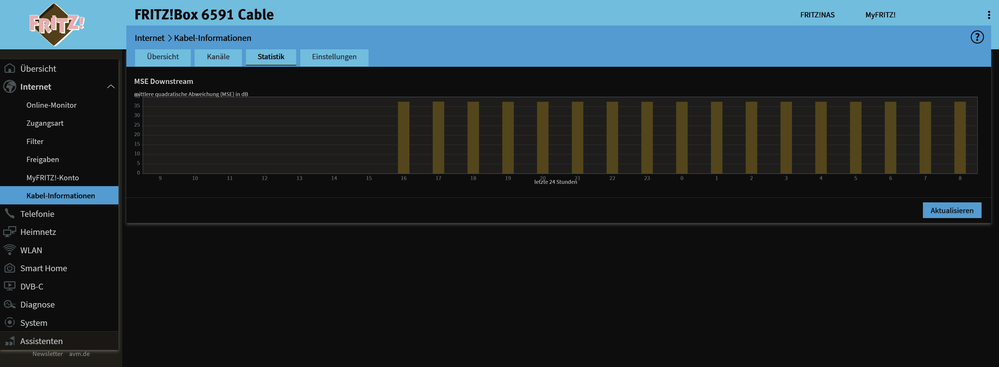The image size is (999, 367).
Task: Click the Diagnose icon
Action: tap(10, 305)
